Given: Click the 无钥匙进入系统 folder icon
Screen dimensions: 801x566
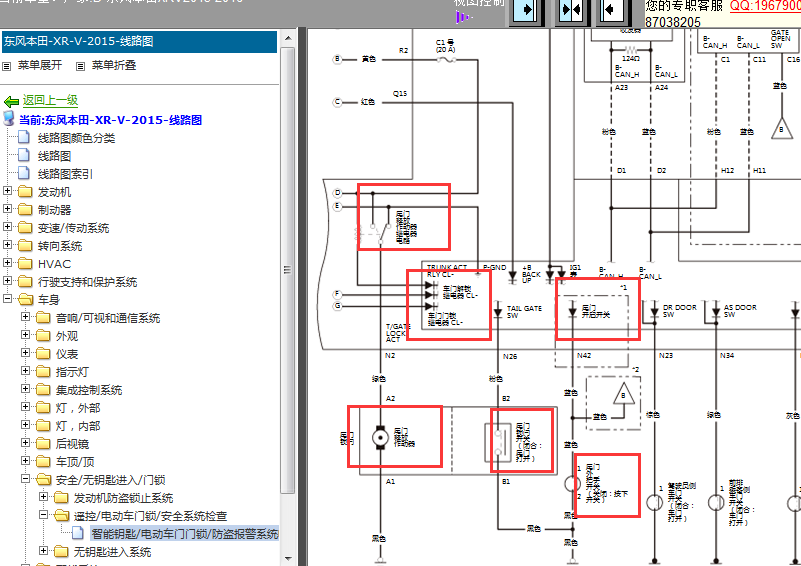Looking at the screenshot, I should (x=61, y=552).
